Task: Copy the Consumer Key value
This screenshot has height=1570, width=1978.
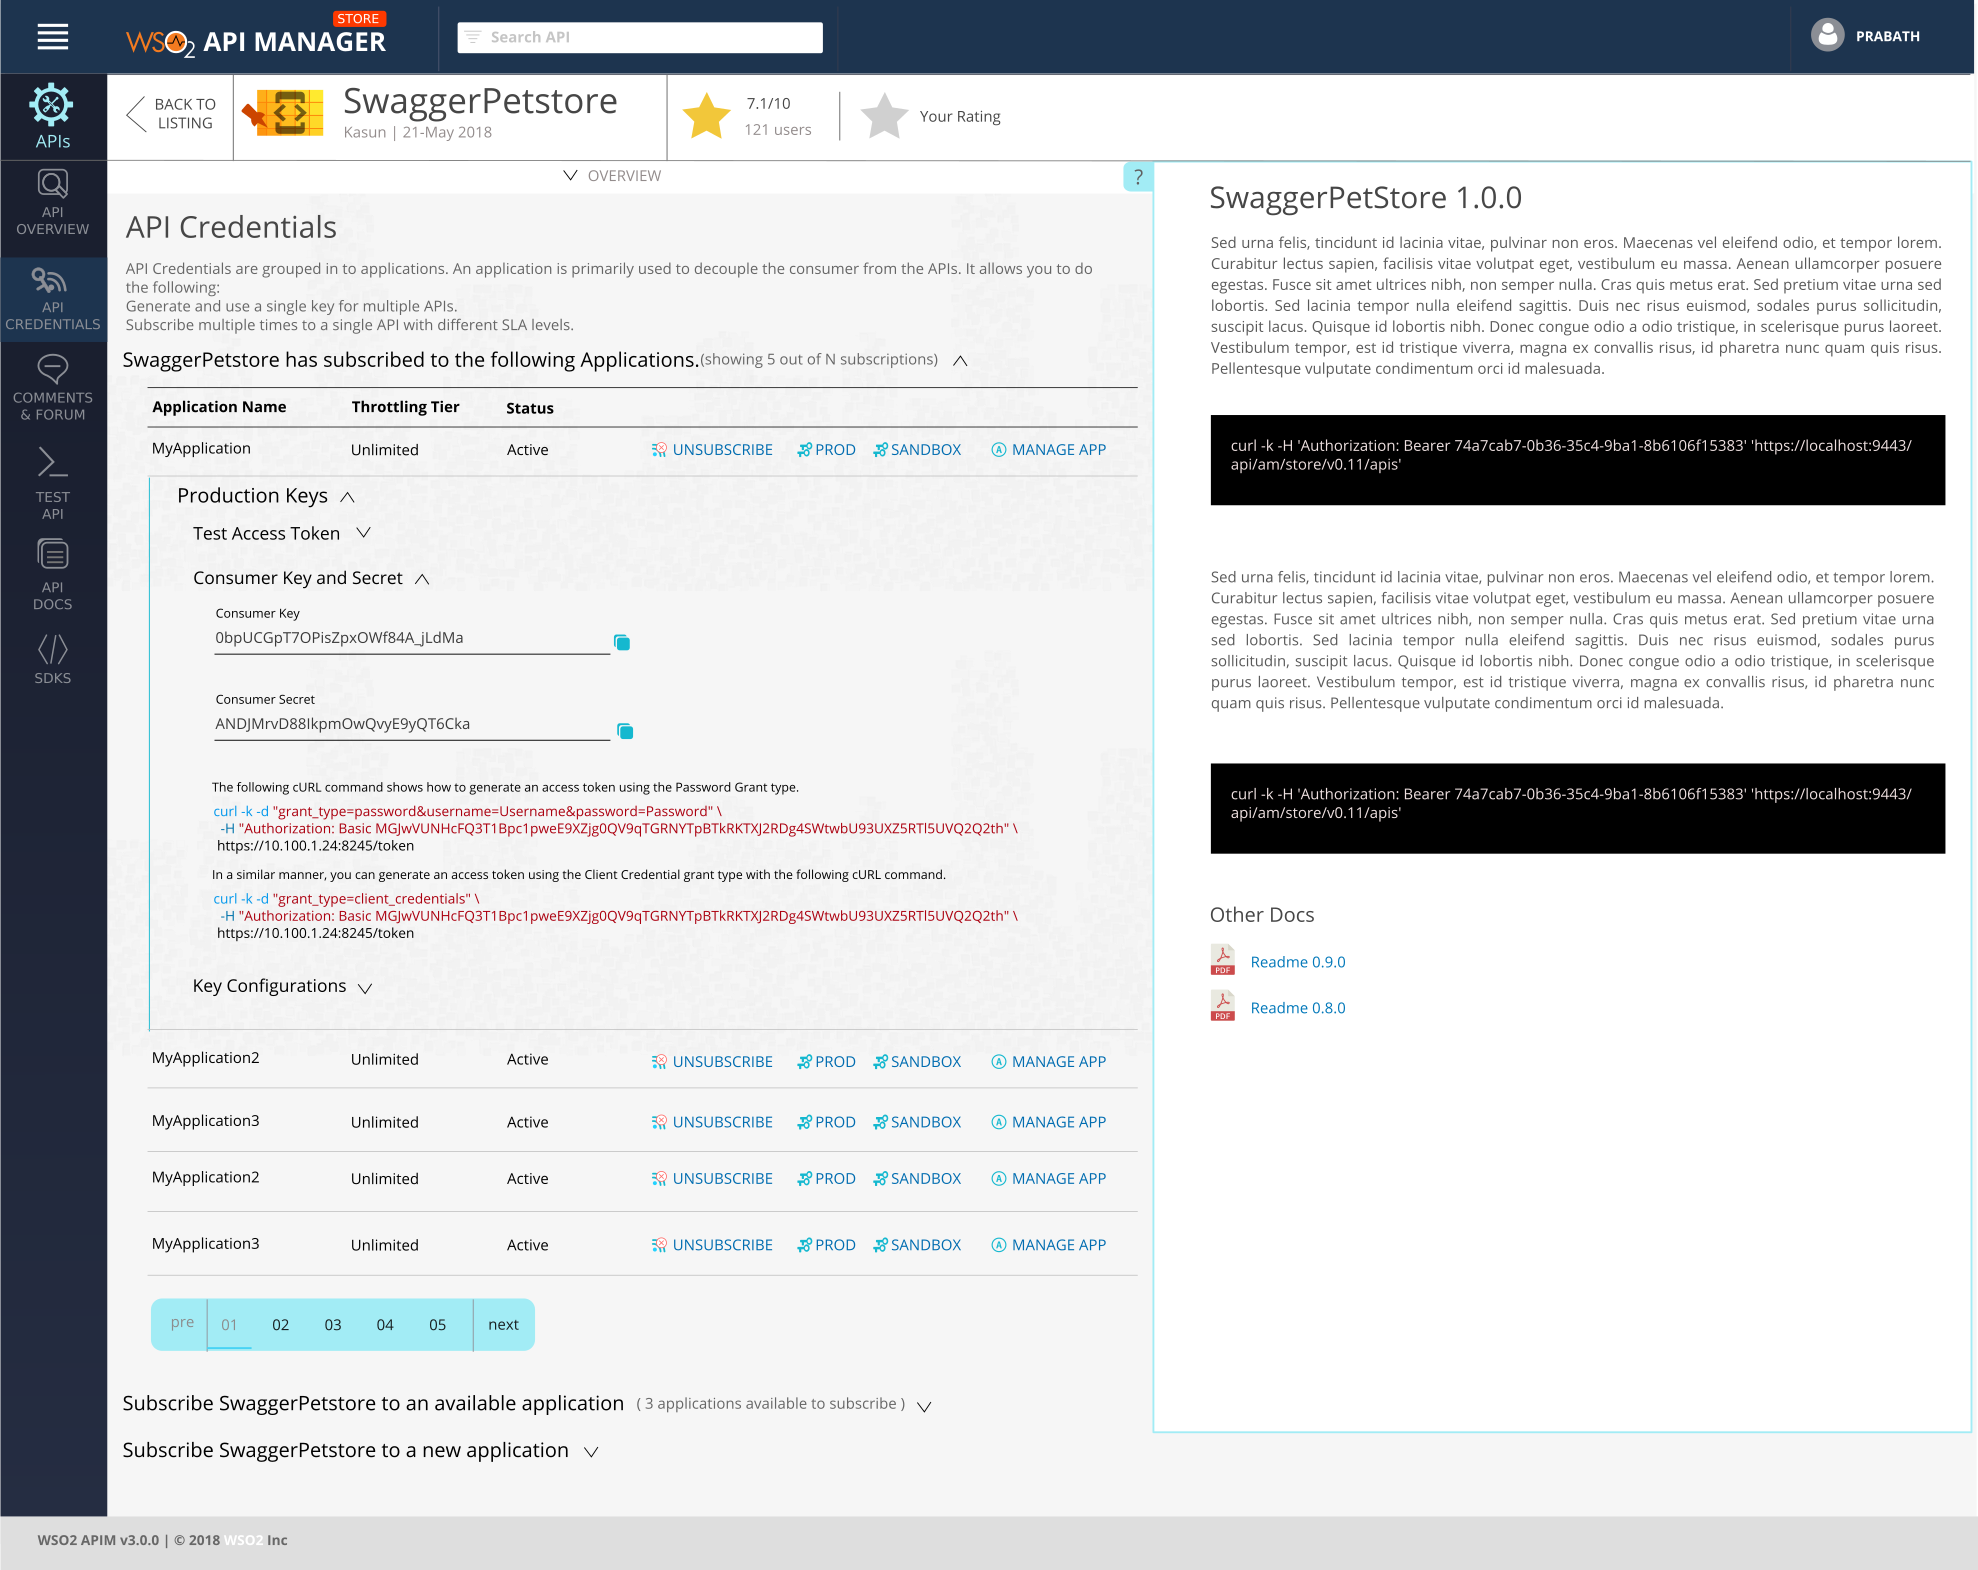Action: tap(622, 642)
